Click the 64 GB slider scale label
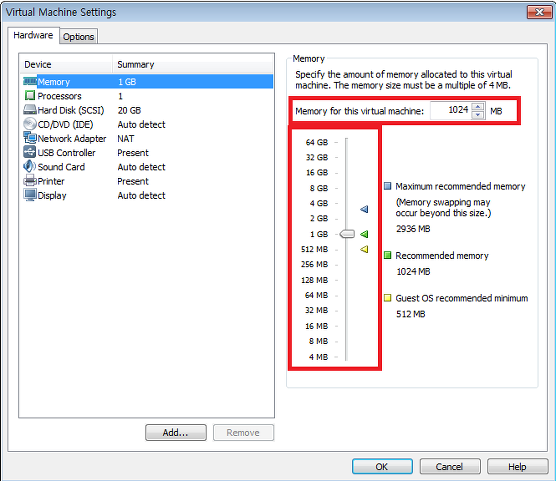The width and height of the screenshot is (556, 481). [x=317, y=142]
